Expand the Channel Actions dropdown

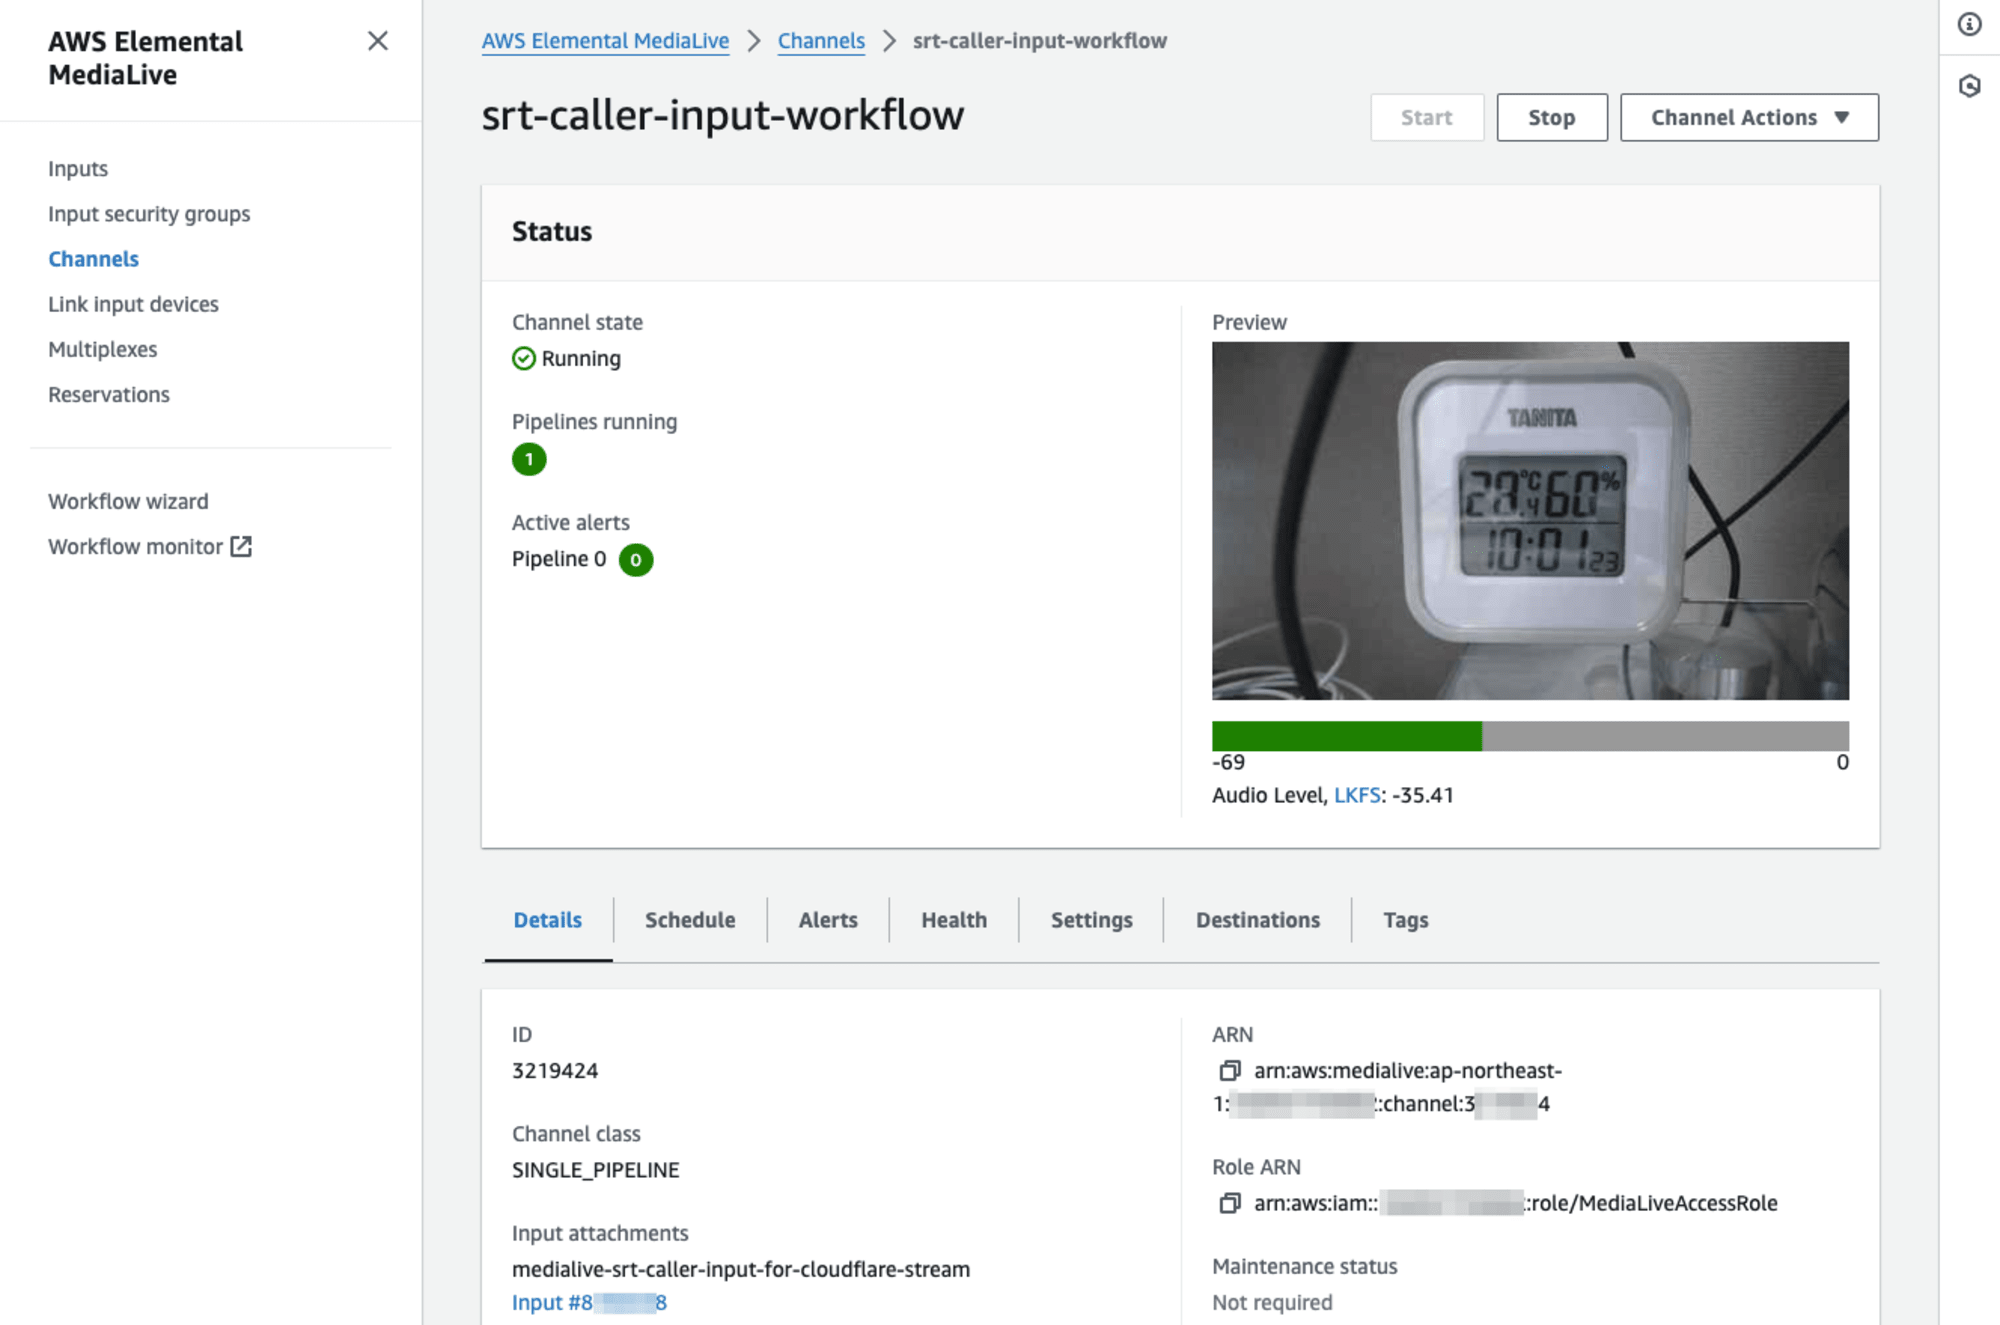coord(1749,117)
